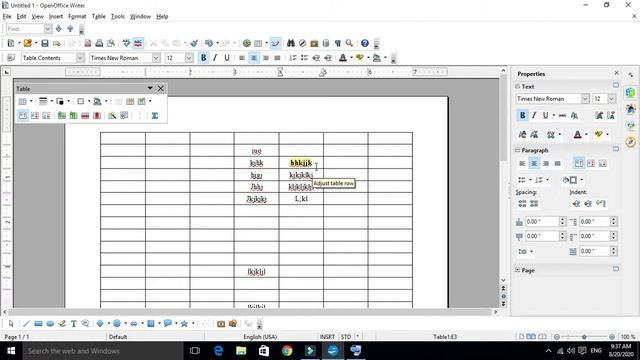Click the Data Sources icon

pos(326,43)
